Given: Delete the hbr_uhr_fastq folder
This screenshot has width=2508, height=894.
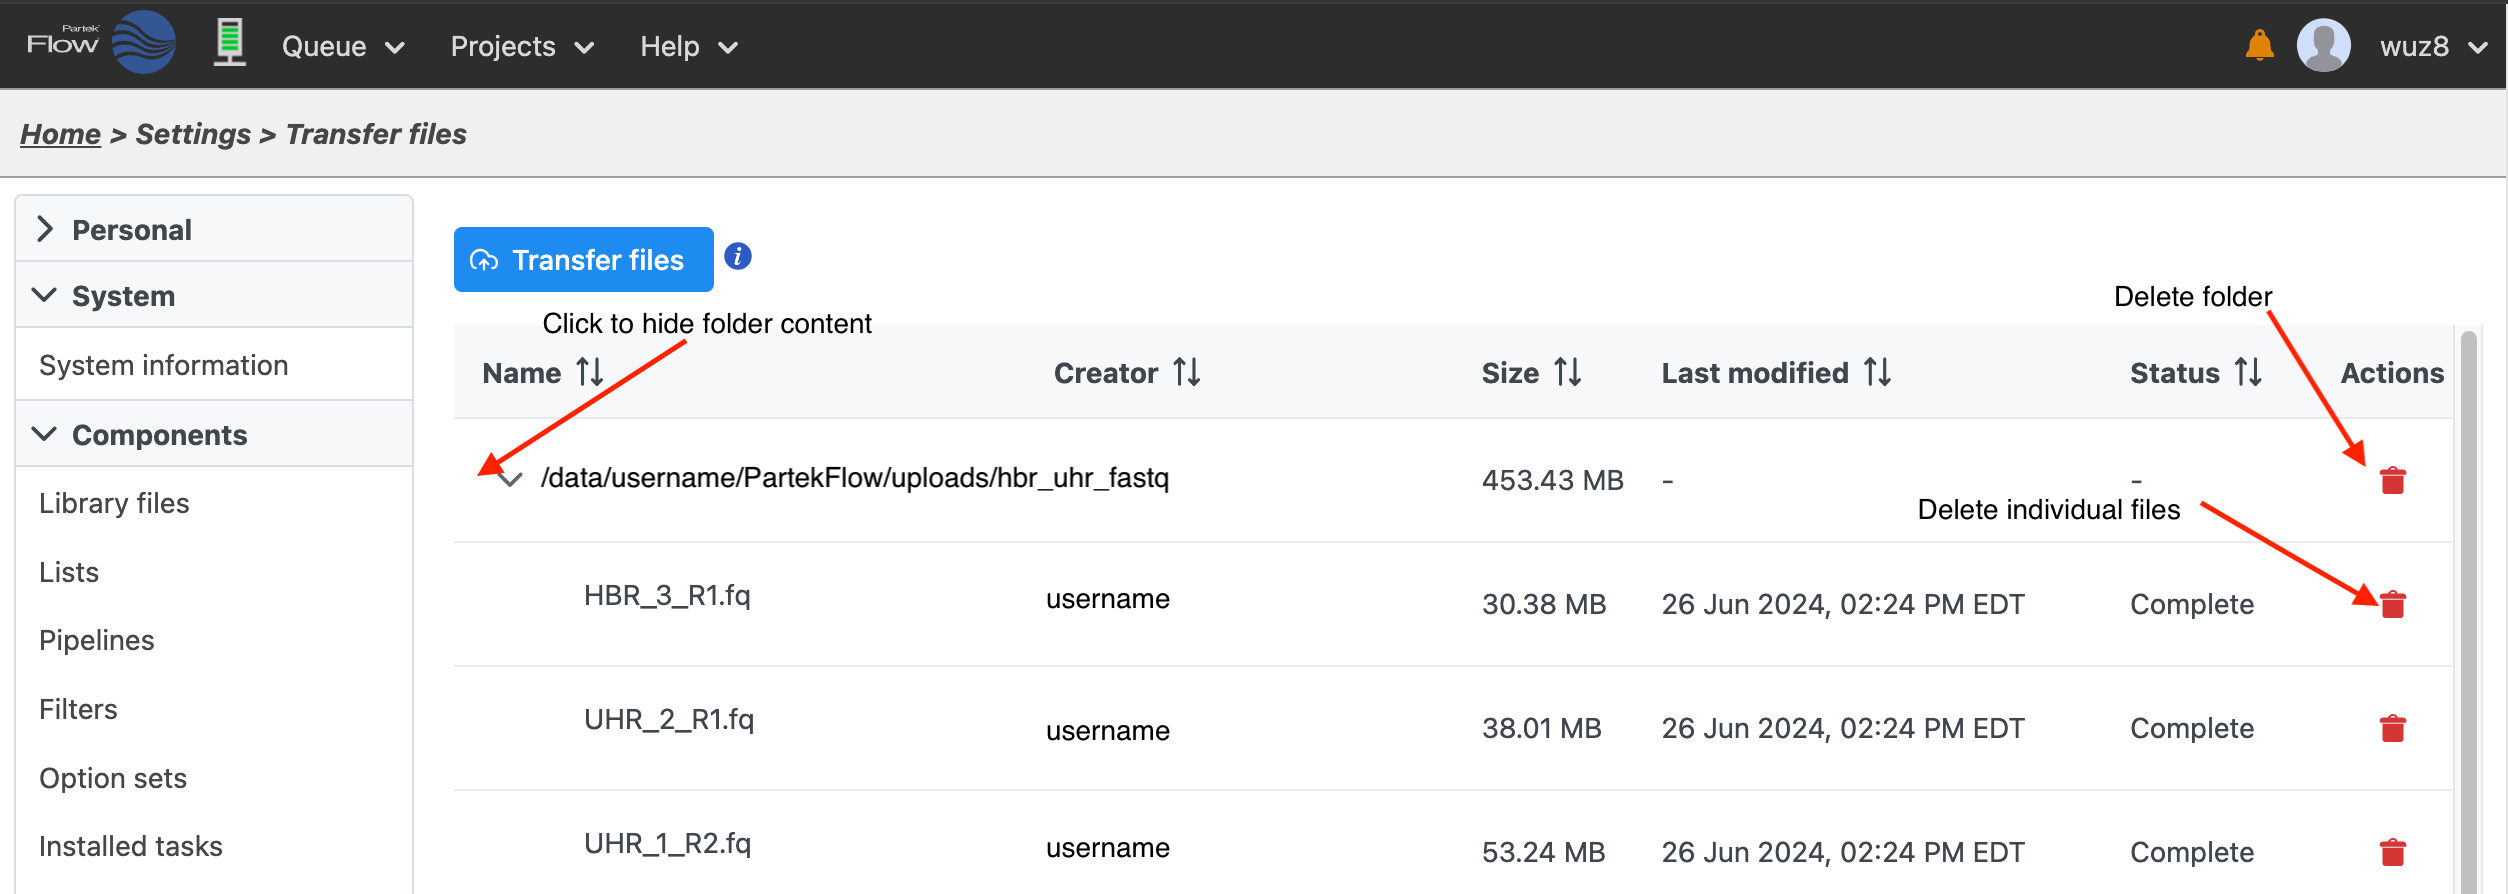Looking at the screenshot, I should [x=2392, y=481].
